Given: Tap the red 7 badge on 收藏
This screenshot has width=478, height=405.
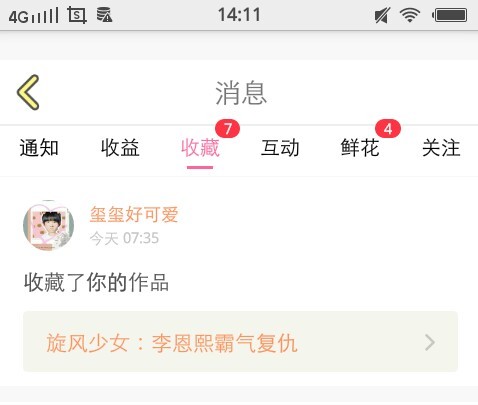Looking at the screenshot, I should [x=228, y=129].
